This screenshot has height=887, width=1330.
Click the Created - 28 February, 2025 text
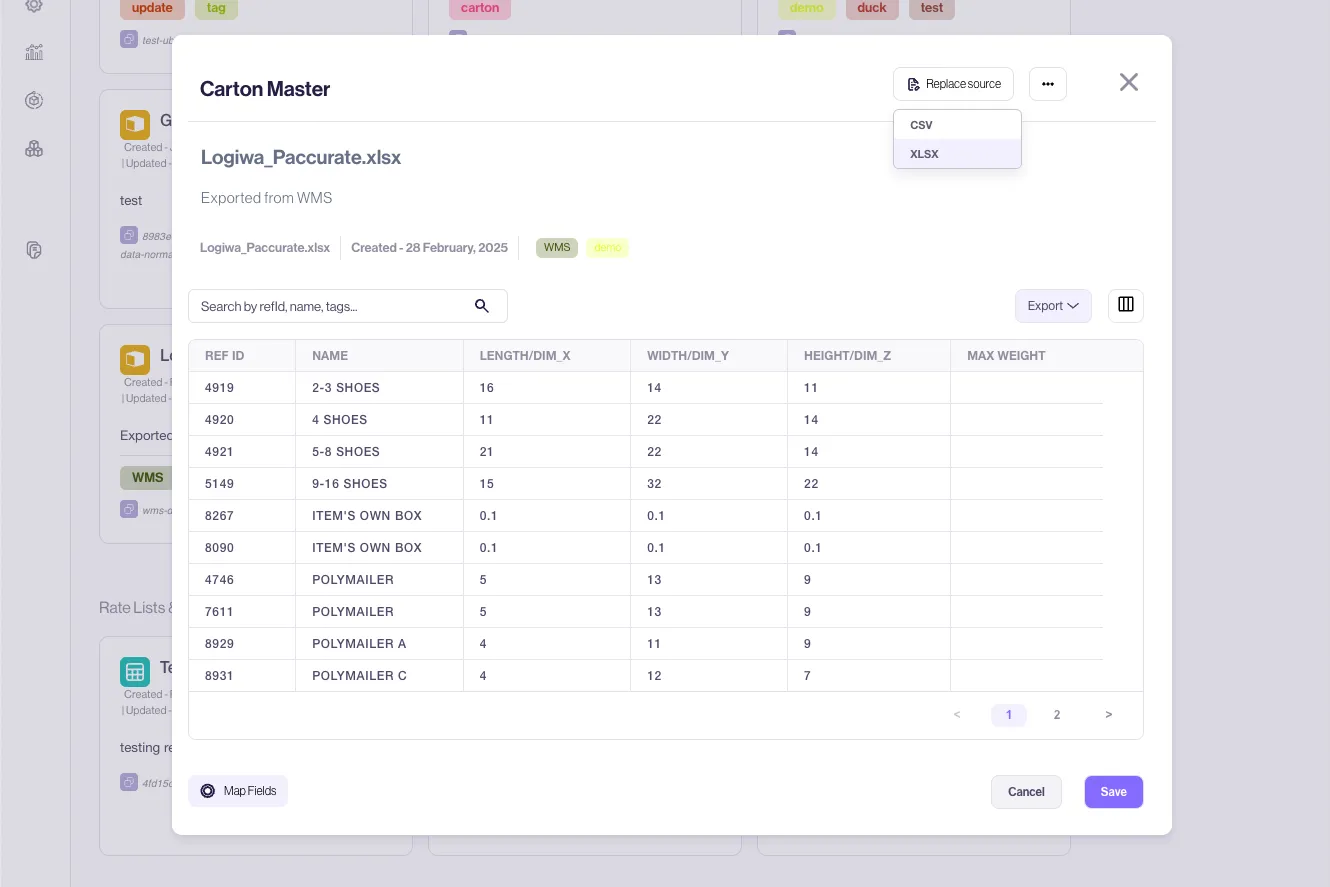tap(429, 248)
